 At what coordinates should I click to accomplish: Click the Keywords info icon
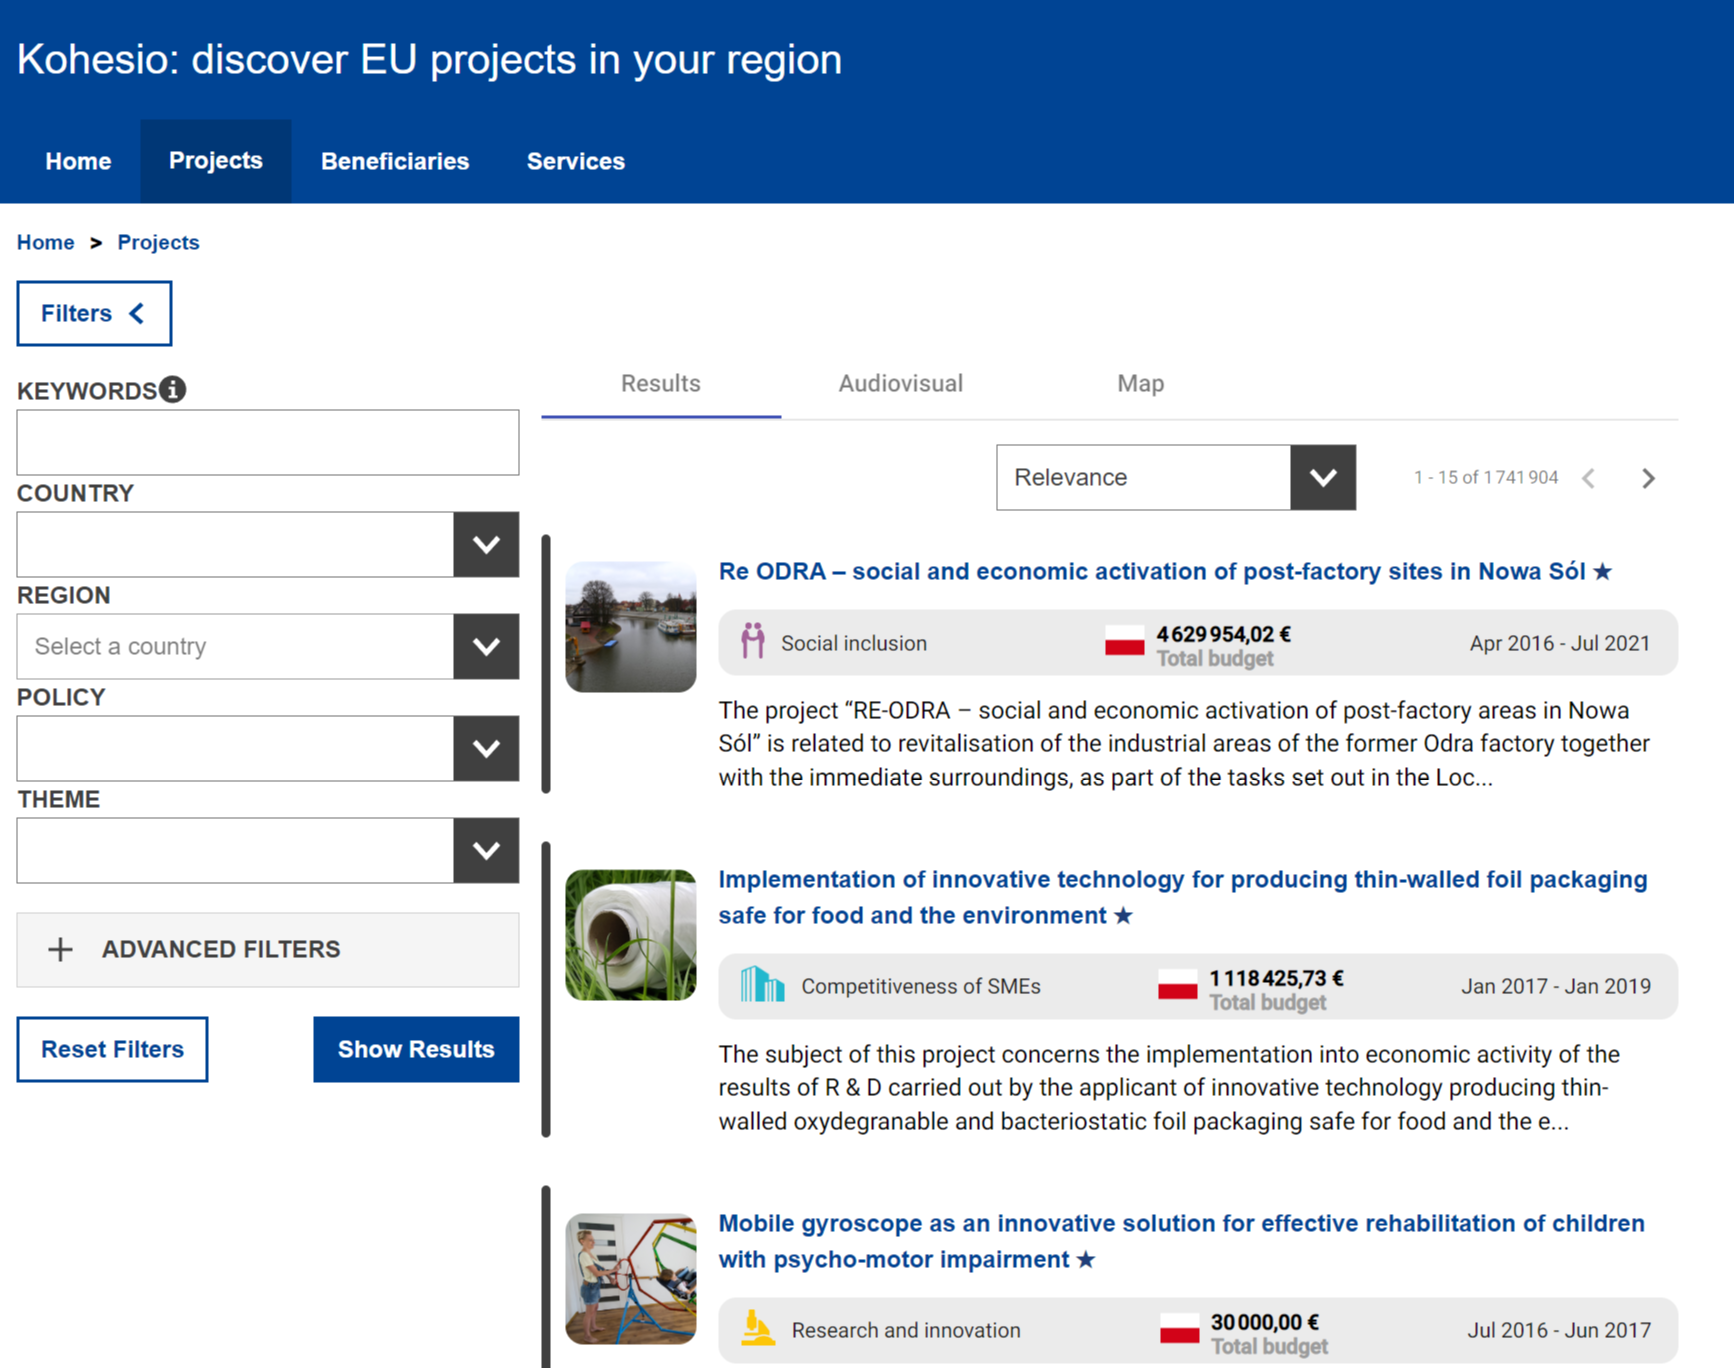tap(173, 389)
